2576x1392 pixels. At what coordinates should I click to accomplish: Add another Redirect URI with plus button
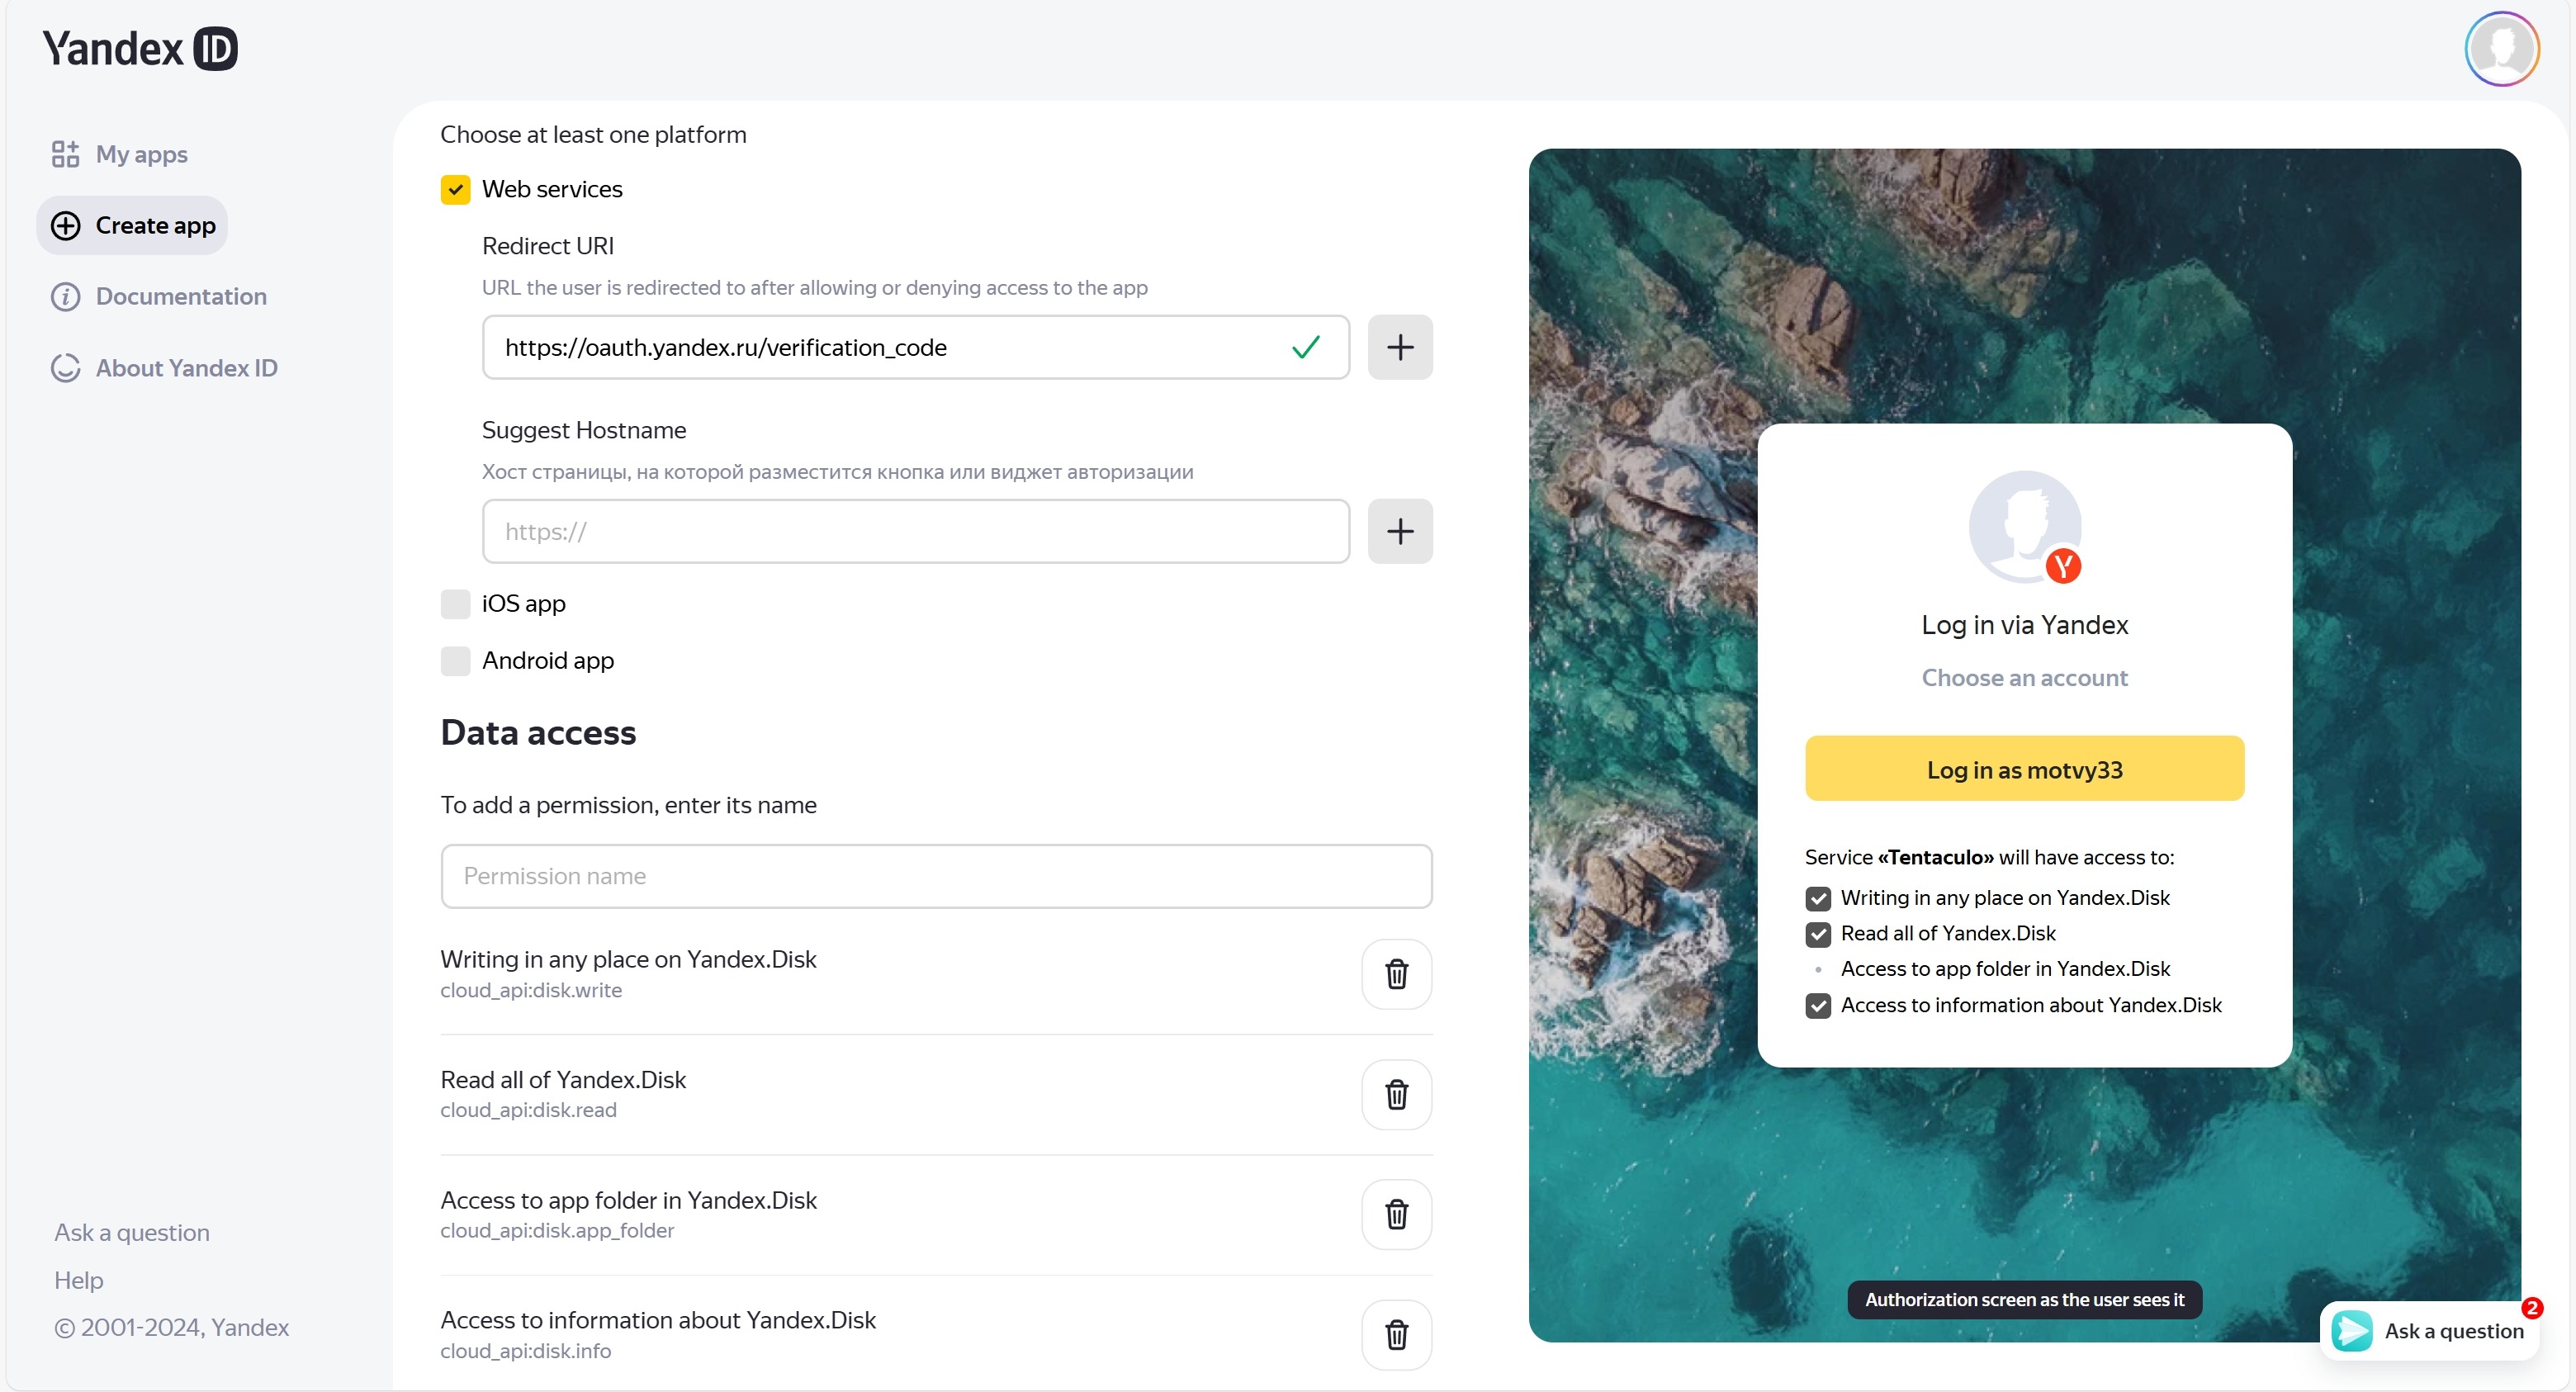pos(1400,347)
